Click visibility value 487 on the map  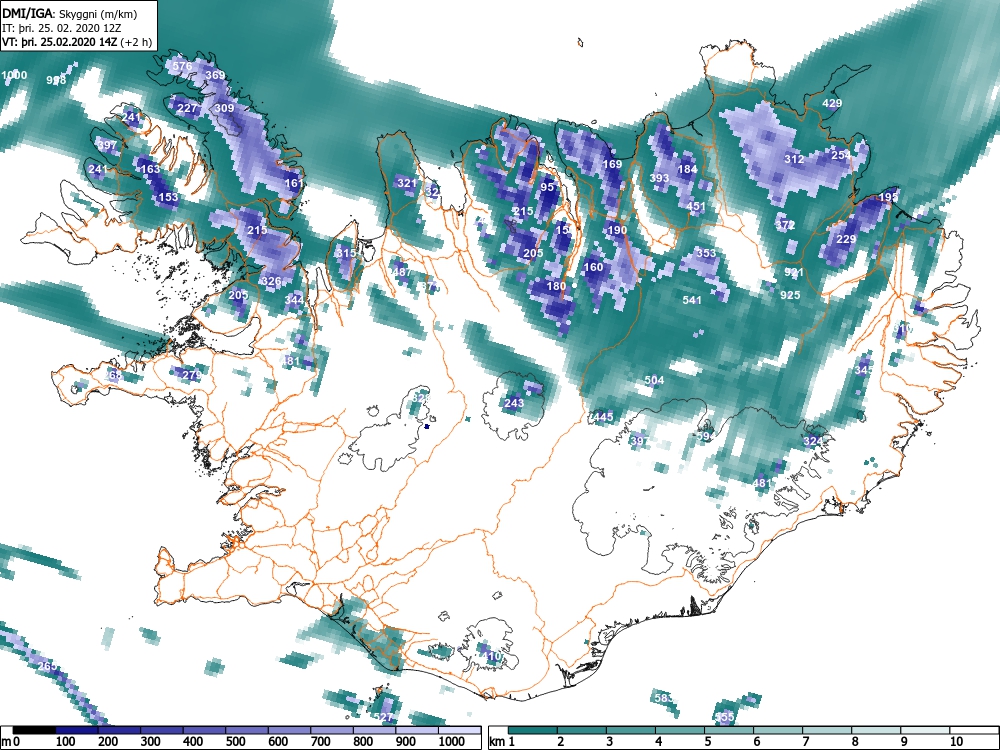[x=402, y=272]
